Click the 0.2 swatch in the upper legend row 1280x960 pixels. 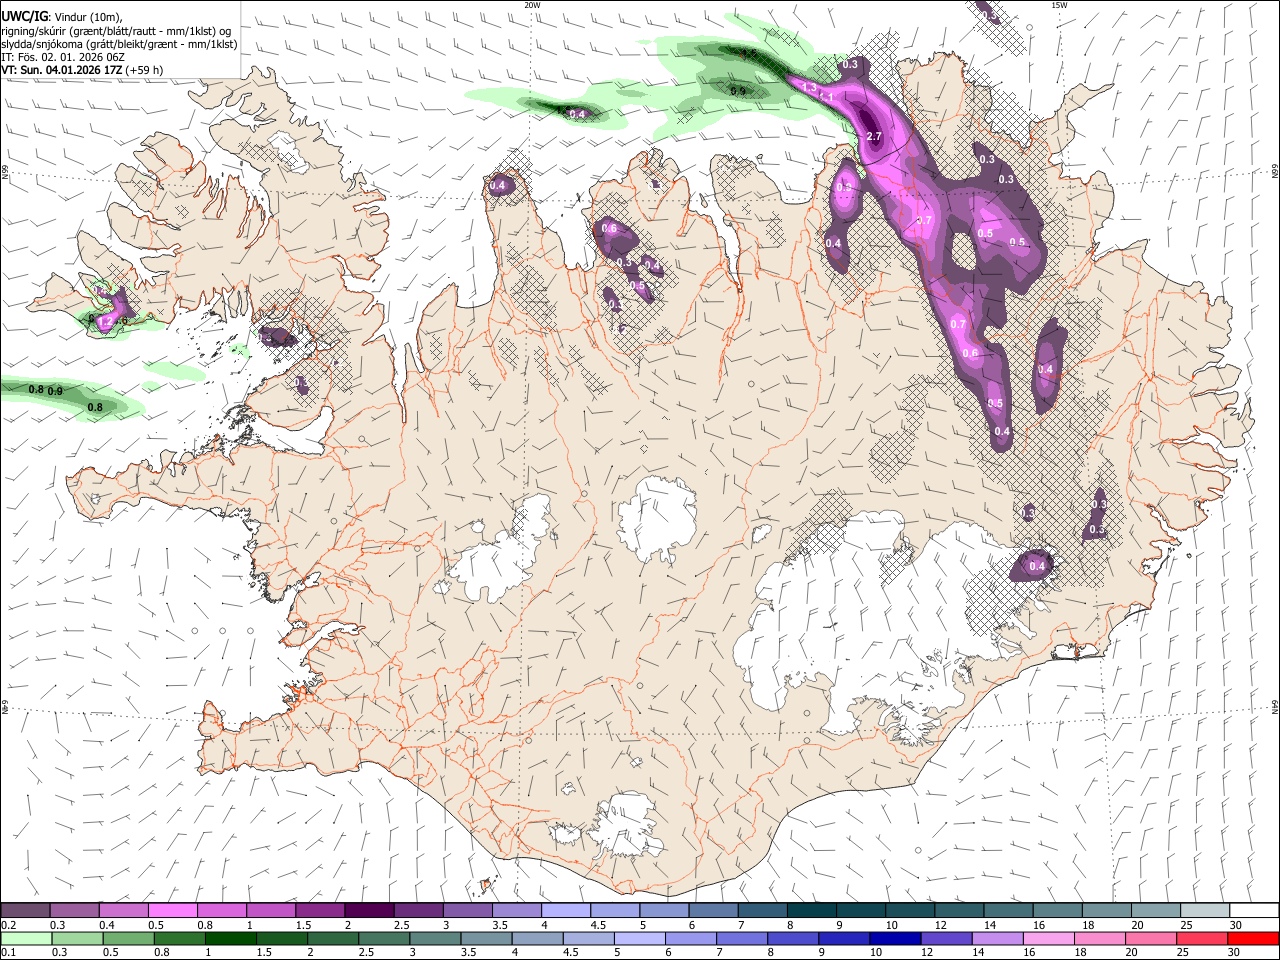click(25, 911)
